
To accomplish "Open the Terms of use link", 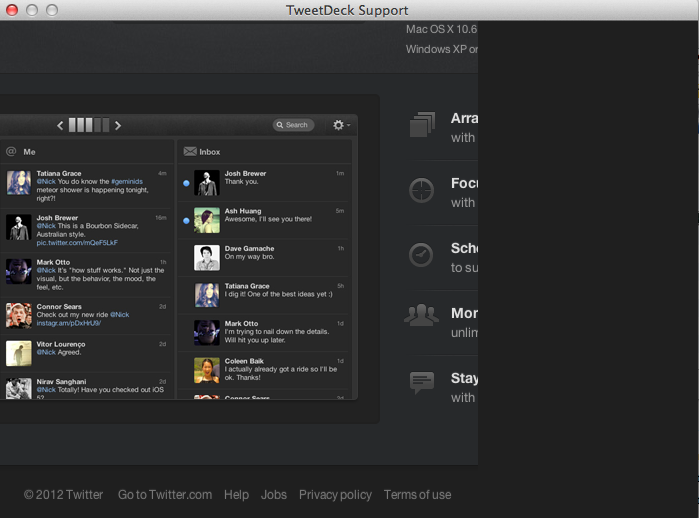I will [418, 495].
